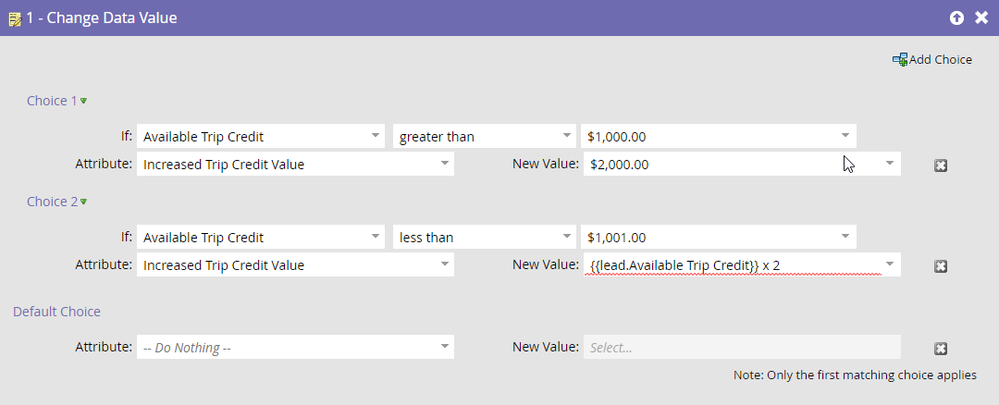Click the $1,001.00 value field
The width and height of the screenshot is (999, 405).
click(719, 238)
